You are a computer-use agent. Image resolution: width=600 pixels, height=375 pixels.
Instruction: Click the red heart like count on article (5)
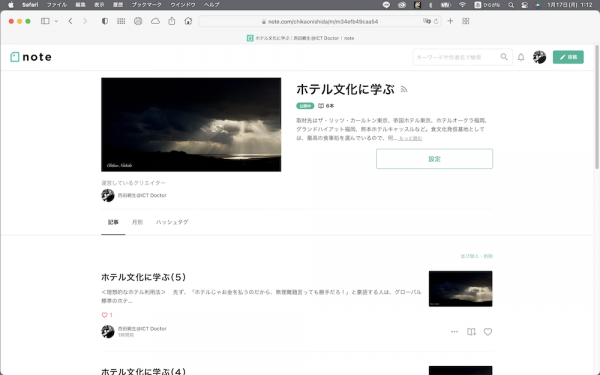point(107,315)
